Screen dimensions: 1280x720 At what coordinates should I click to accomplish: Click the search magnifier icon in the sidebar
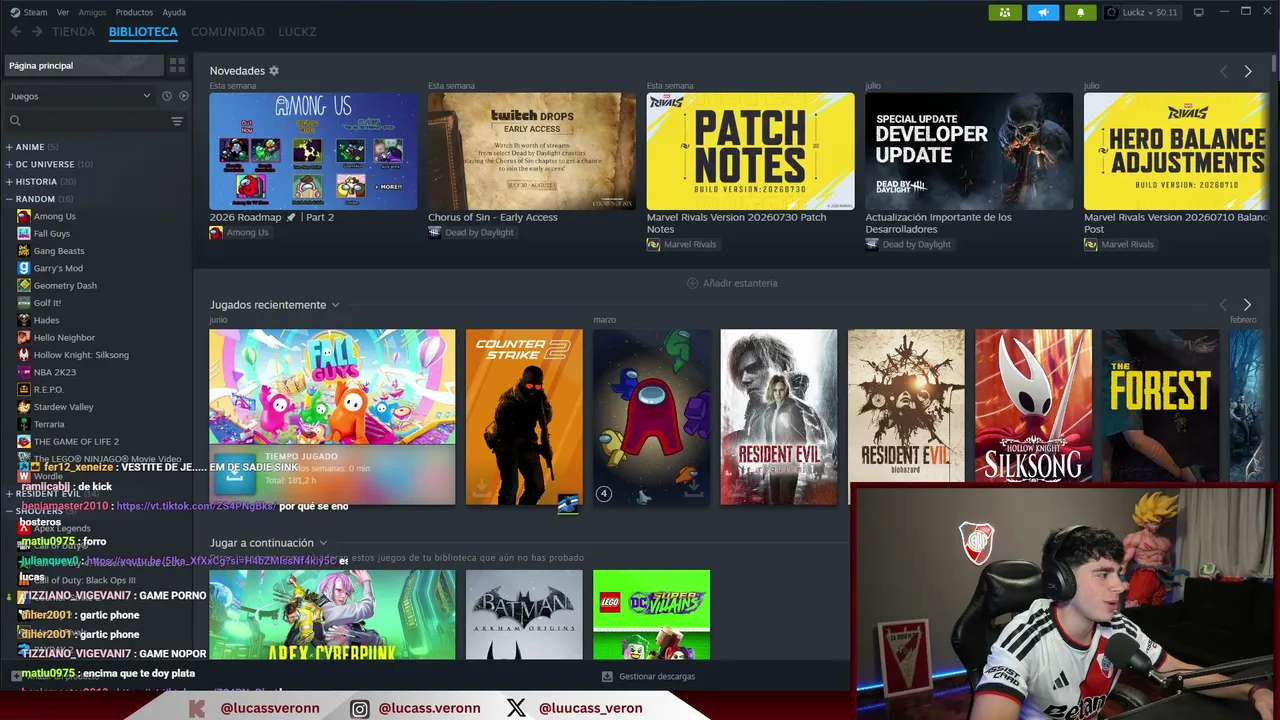coord(15,121)
